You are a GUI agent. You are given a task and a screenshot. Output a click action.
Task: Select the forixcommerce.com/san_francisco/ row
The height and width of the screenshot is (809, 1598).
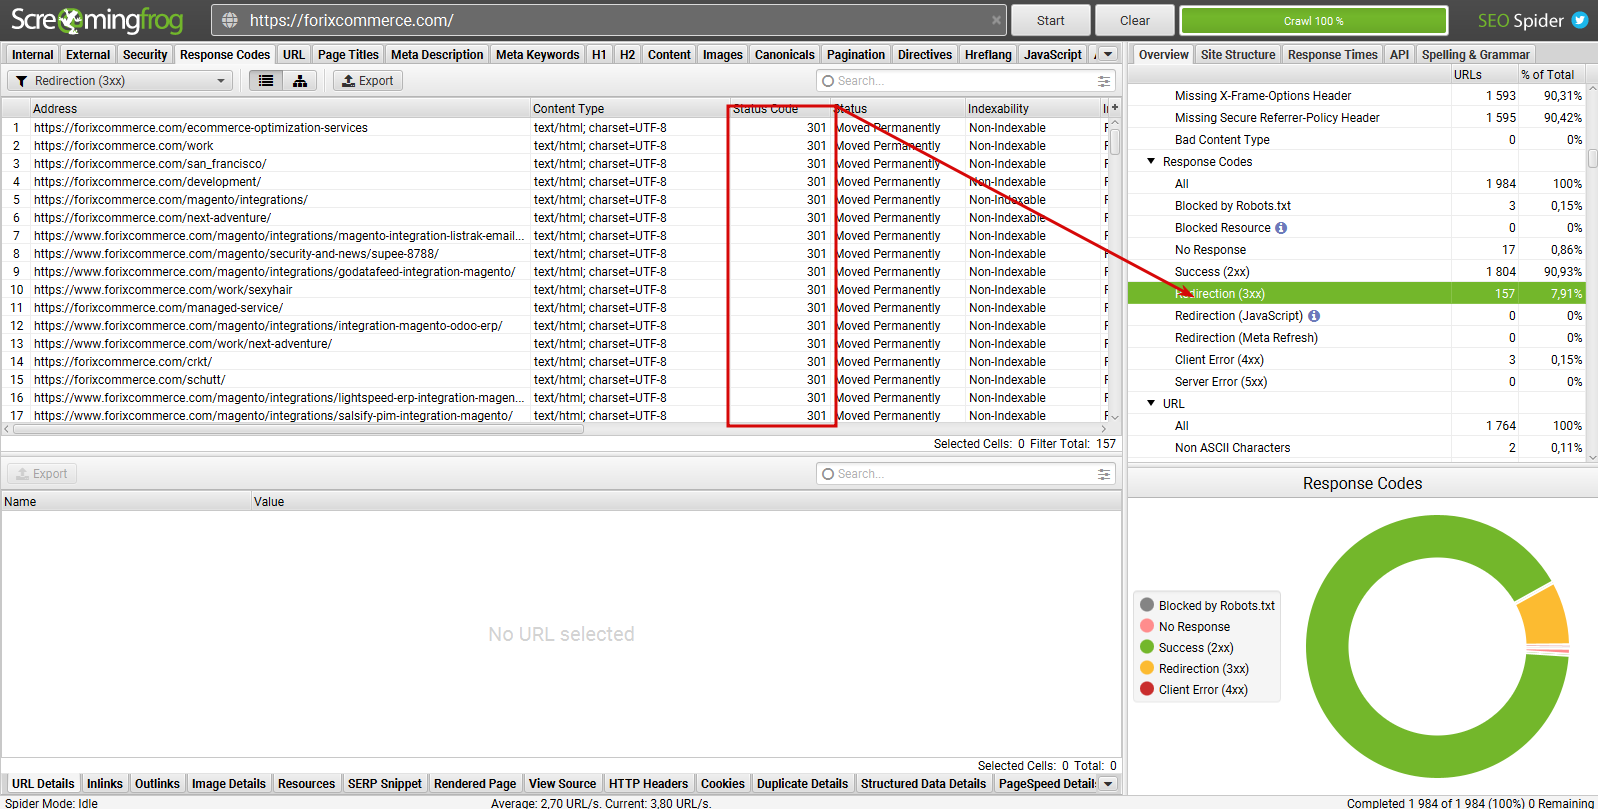coord(555,164)
